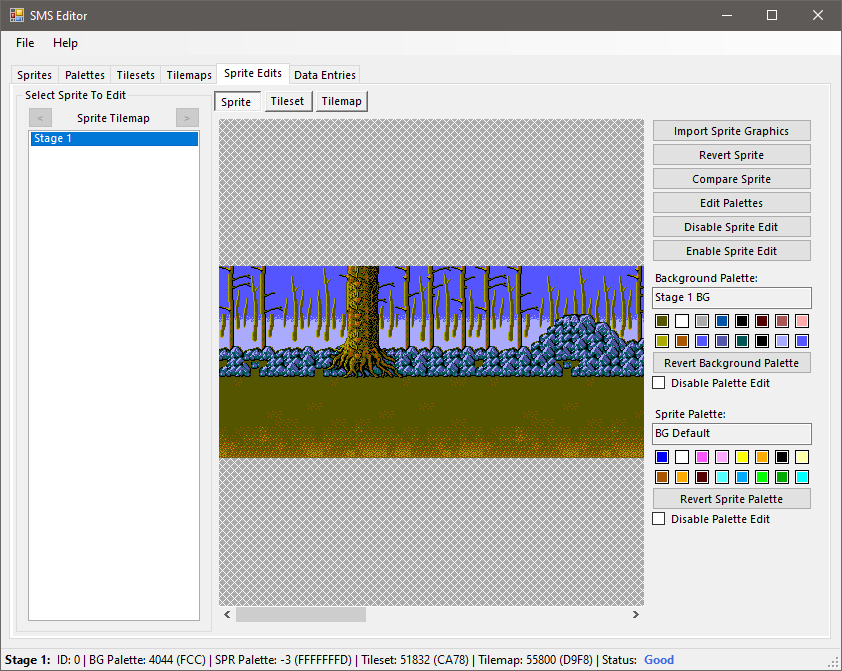This screenshot has height=671, width=842.
Task: Pick the pink swatch in background palette
Action: point(802,321)
